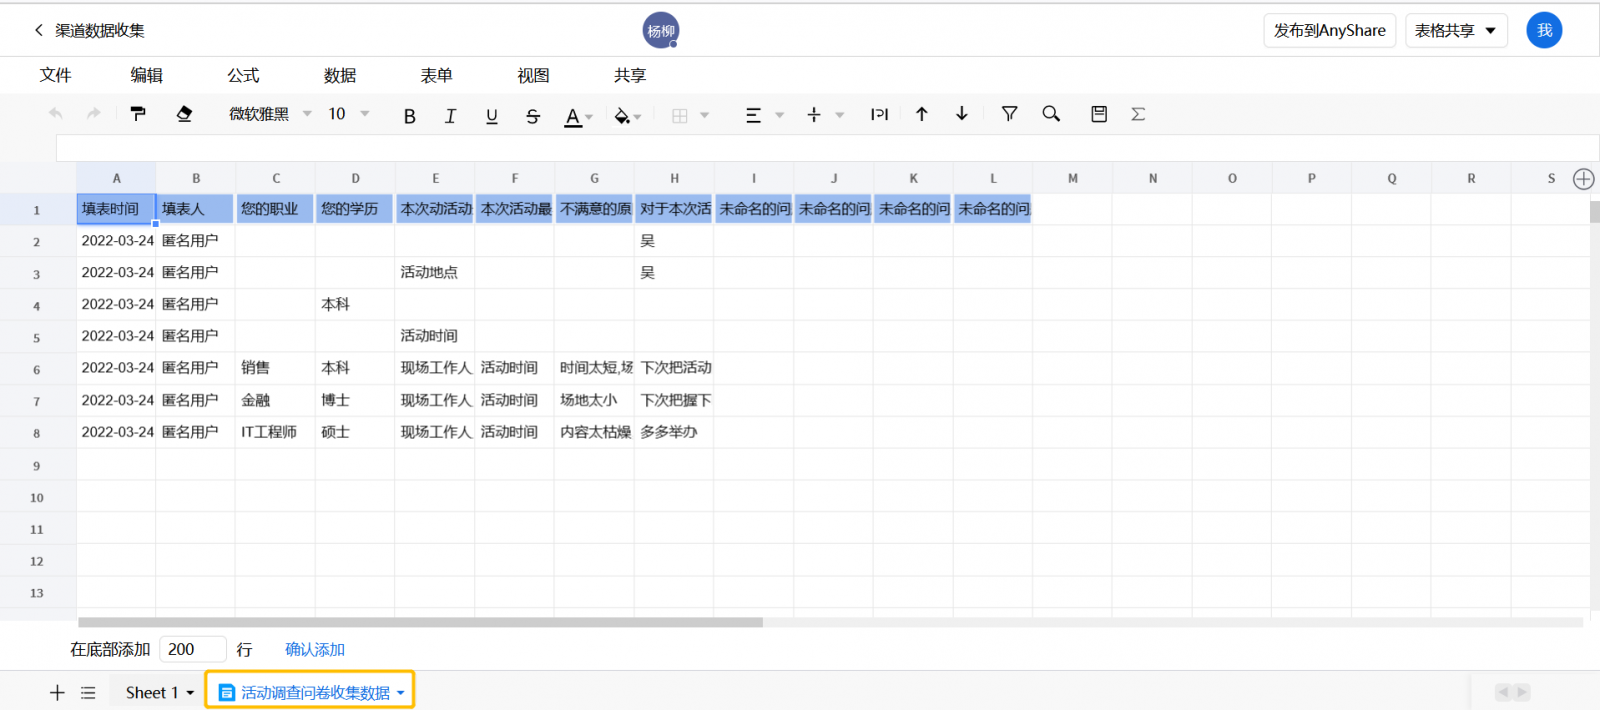Select the 填表时间 header cell
This screenshot has width=1600, height=710.
click(x=116, y=209)
